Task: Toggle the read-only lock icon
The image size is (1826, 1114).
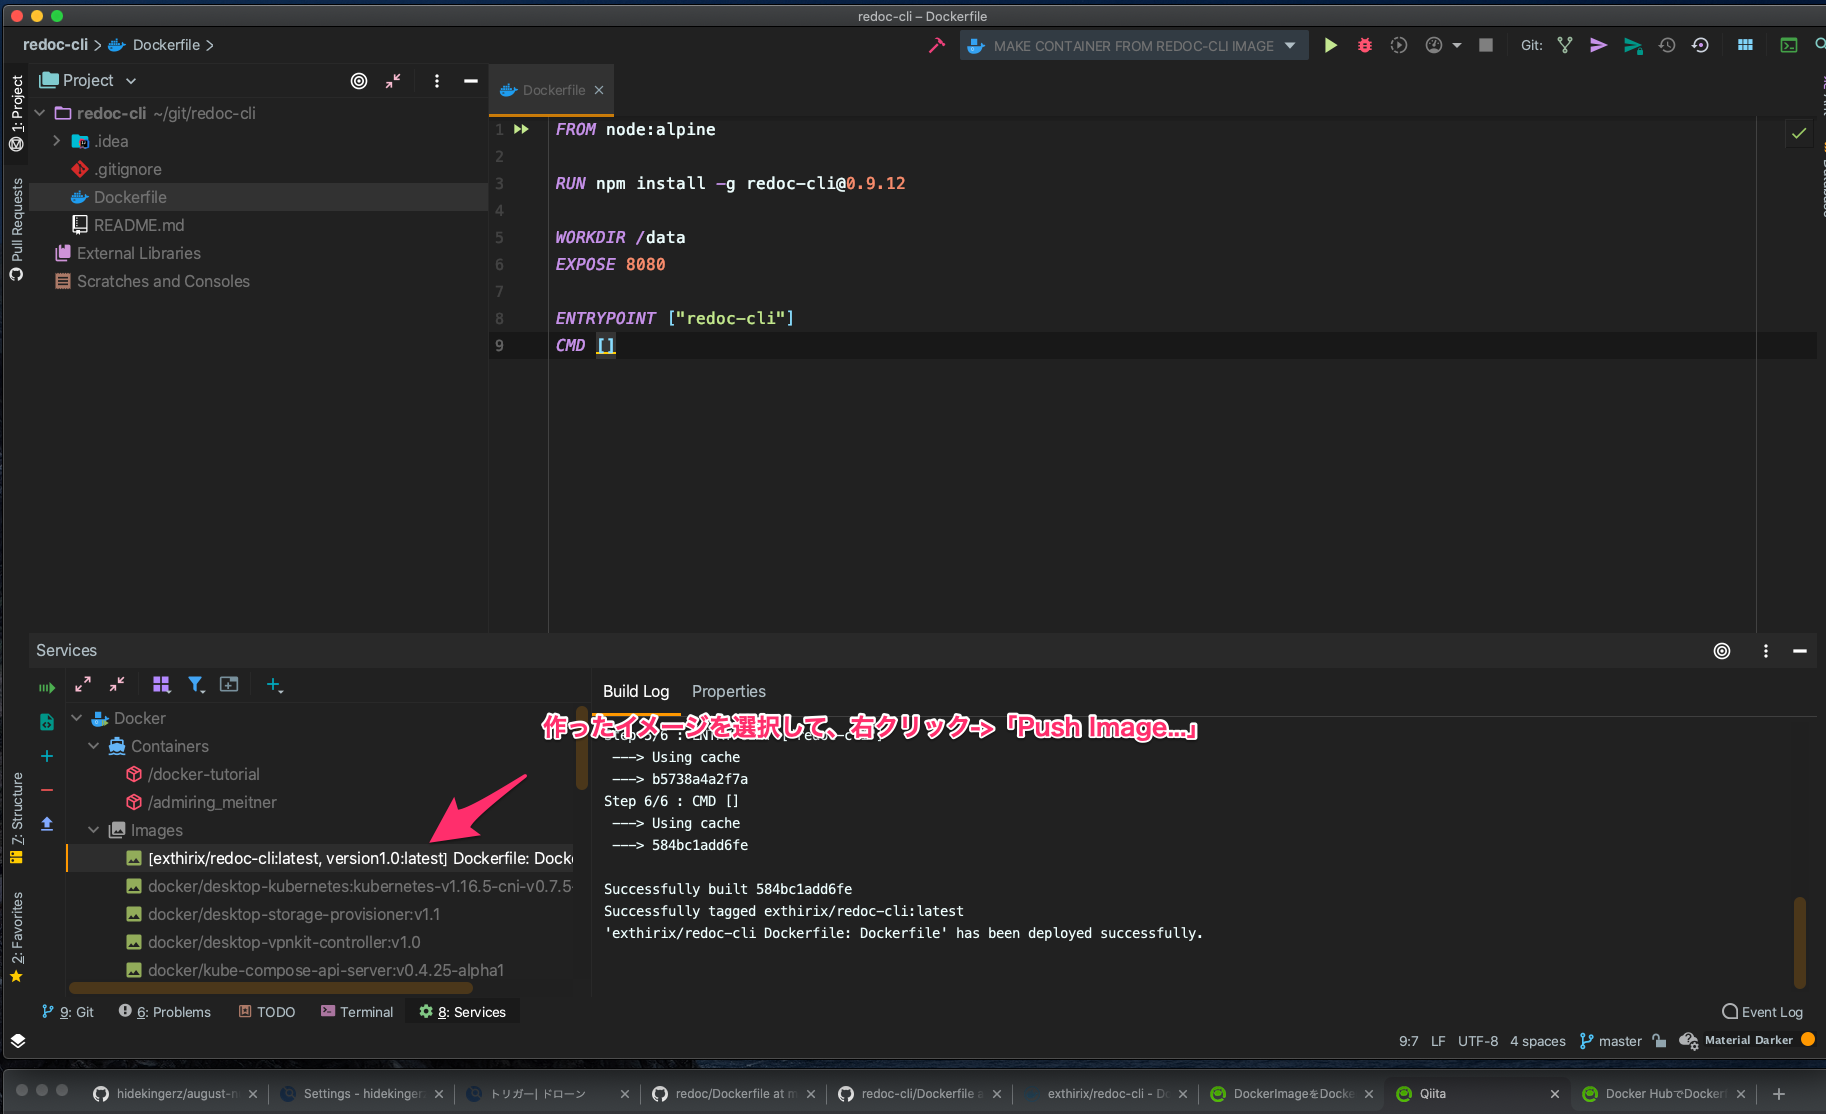Action: click(x=1660, y=1041)
